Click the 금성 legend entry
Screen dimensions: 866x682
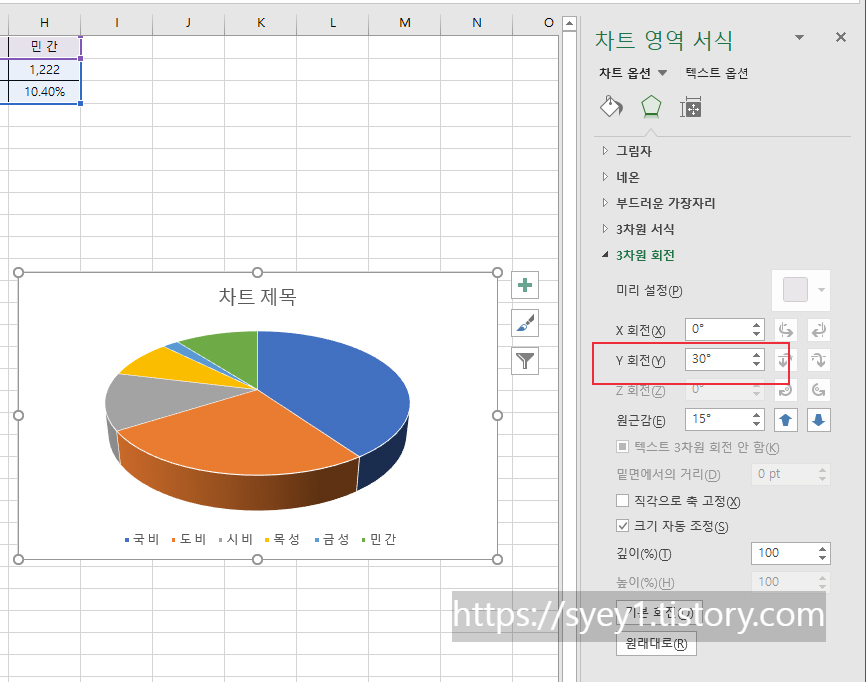[332, 539]
